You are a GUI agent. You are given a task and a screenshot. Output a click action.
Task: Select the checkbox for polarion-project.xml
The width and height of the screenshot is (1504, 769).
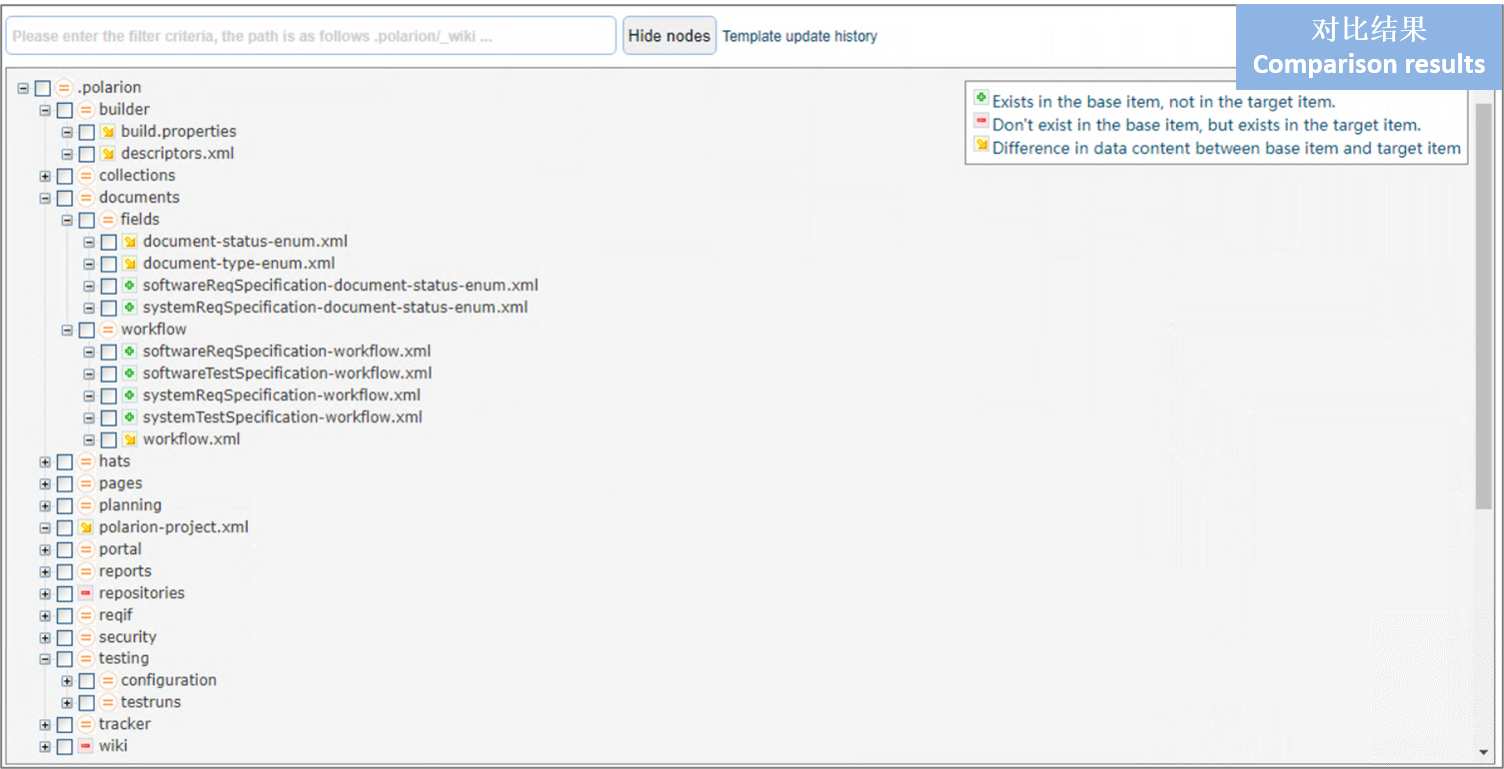pyautogui.click(x=65, y=528)
